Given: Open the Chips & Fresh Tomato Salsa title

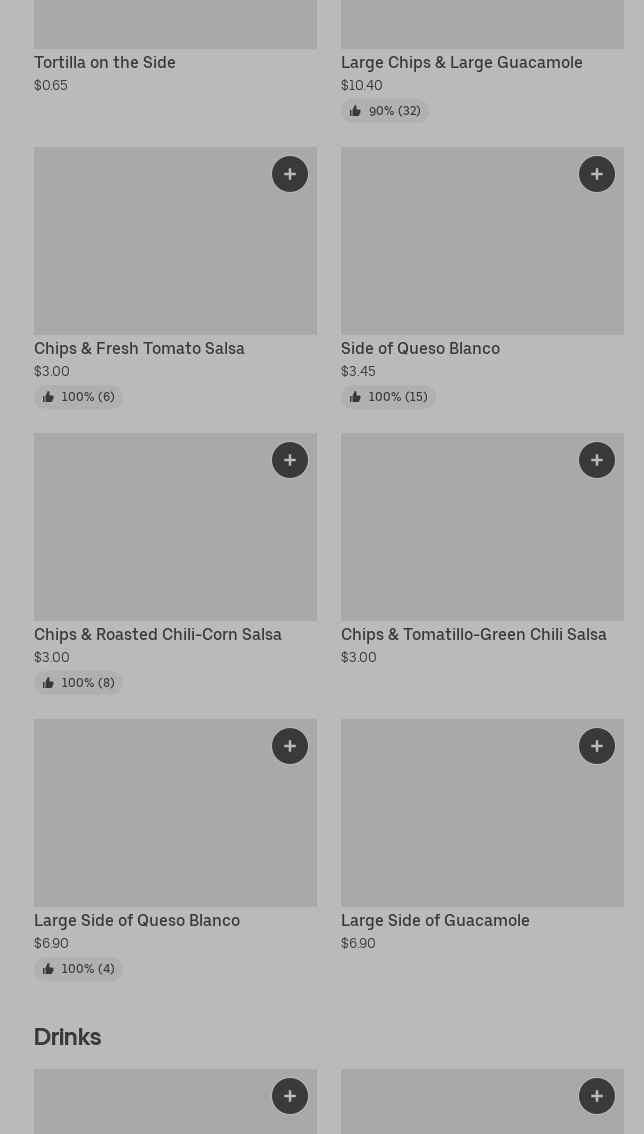Looking at the screenshot, I should click(x=139, y=348).
